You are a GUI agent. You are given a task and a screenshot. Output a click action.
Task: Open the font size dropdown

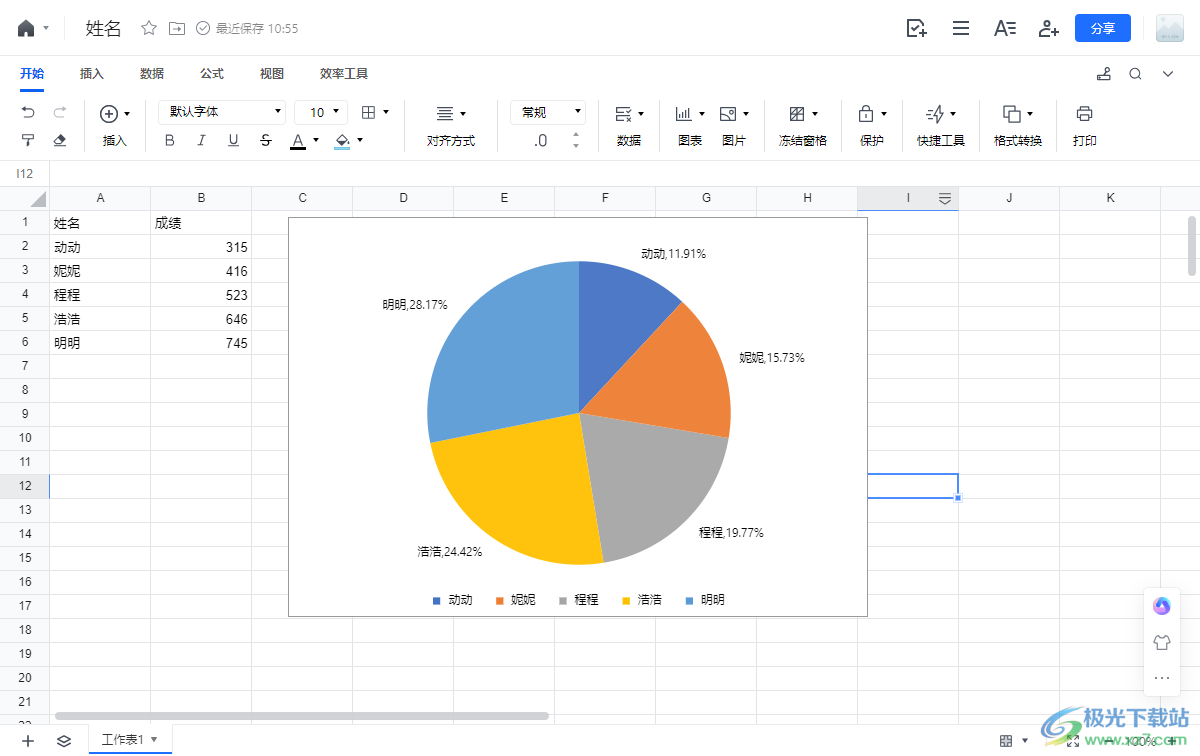pos(322,112)
